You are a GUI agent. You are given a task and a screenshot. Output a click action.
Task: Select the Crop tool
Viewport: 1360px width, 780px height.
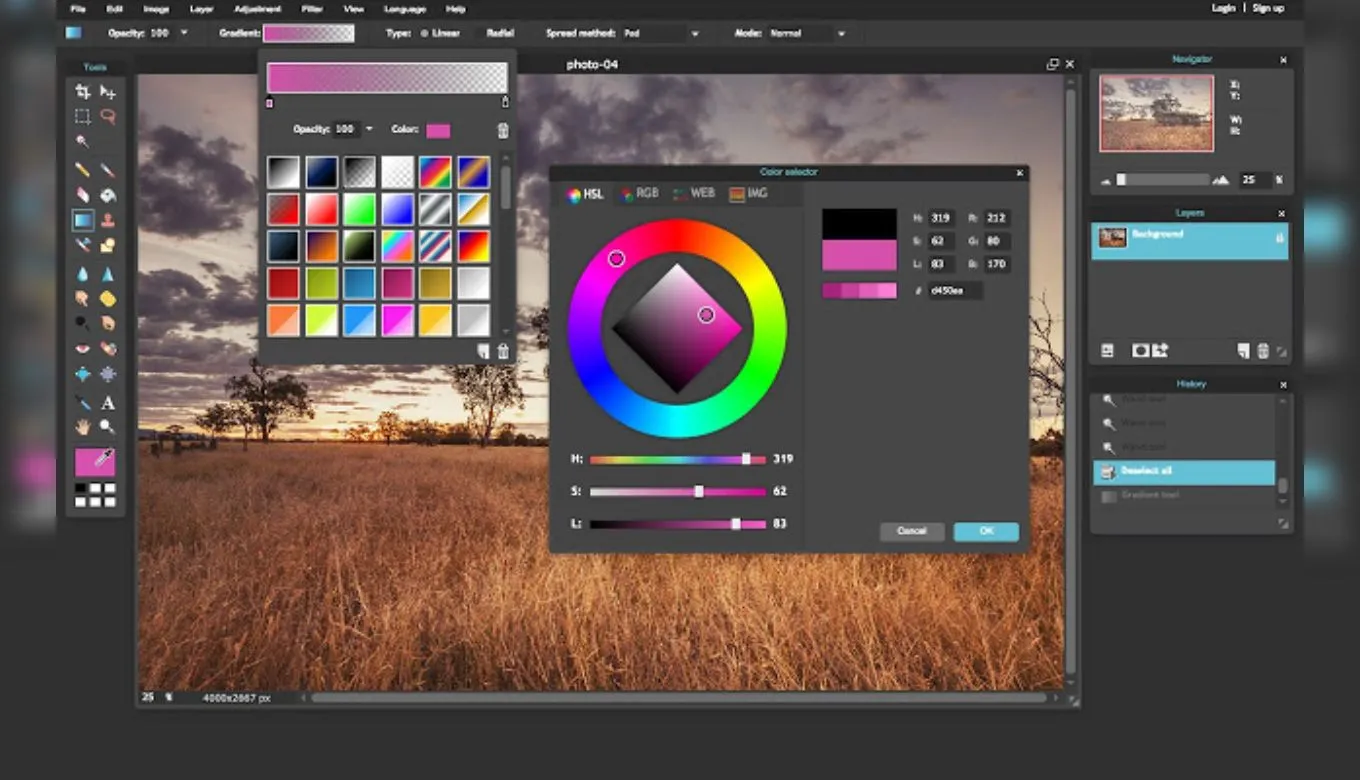pyautogui.click(x=83, y=92)
